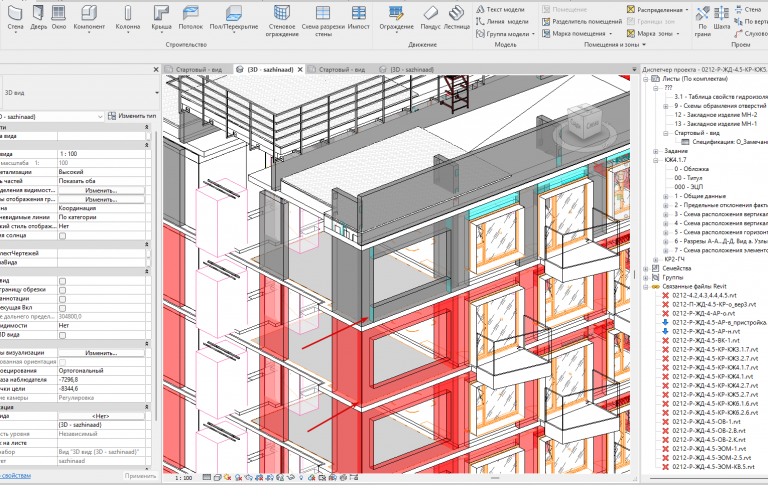Select sheet 0 - Обложка

click(692, 169)
